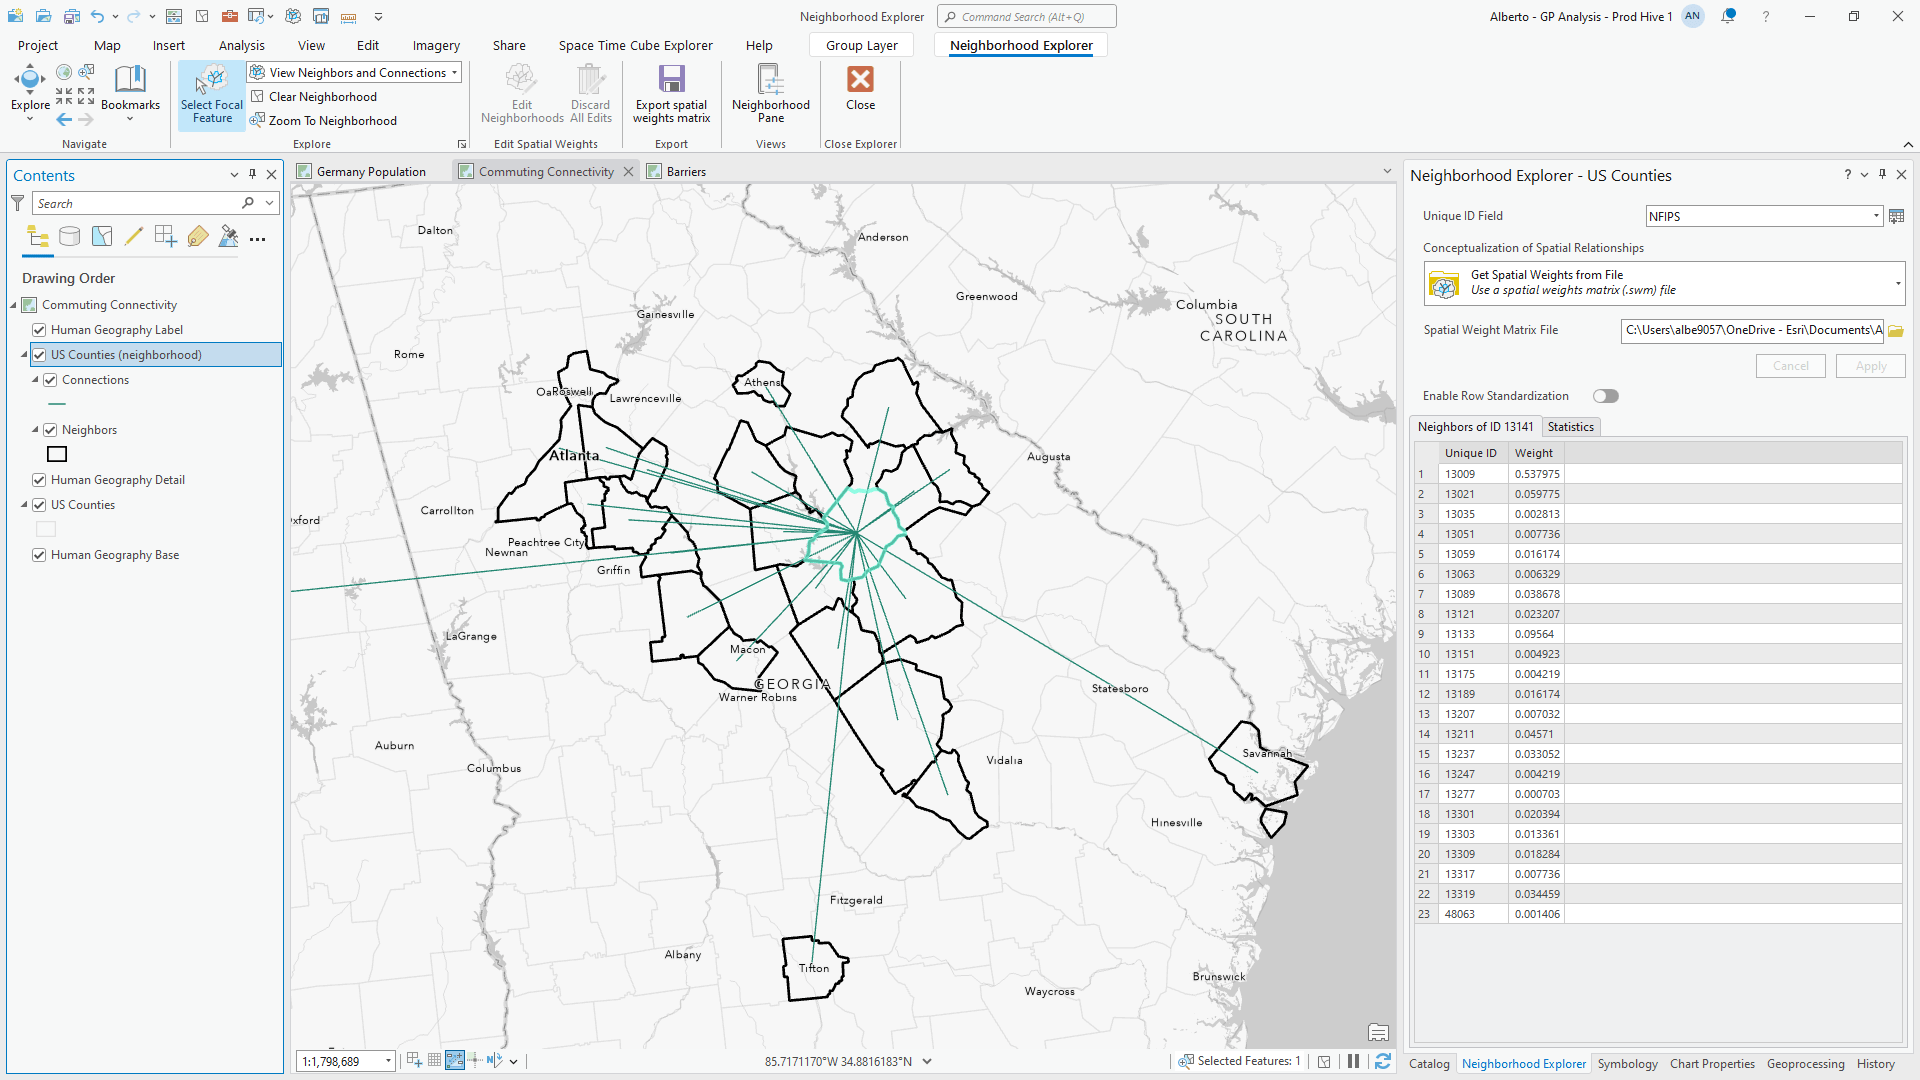Select List By Data Source in Contents panel
Image resolution: width=1920 pixels, height=1080 pixels.
pos(69,237)
